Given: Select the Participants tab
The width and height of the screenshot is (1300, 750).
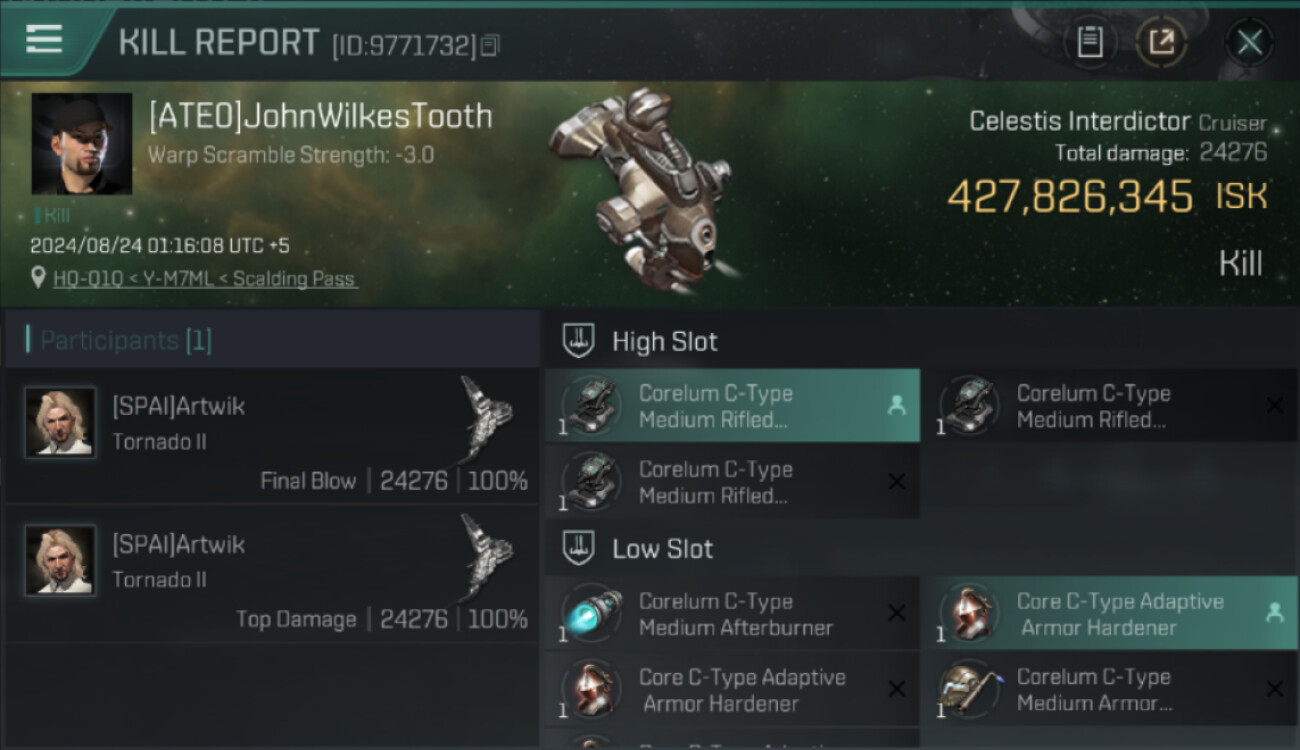Looking at the screenshot, I should [125, 341].
